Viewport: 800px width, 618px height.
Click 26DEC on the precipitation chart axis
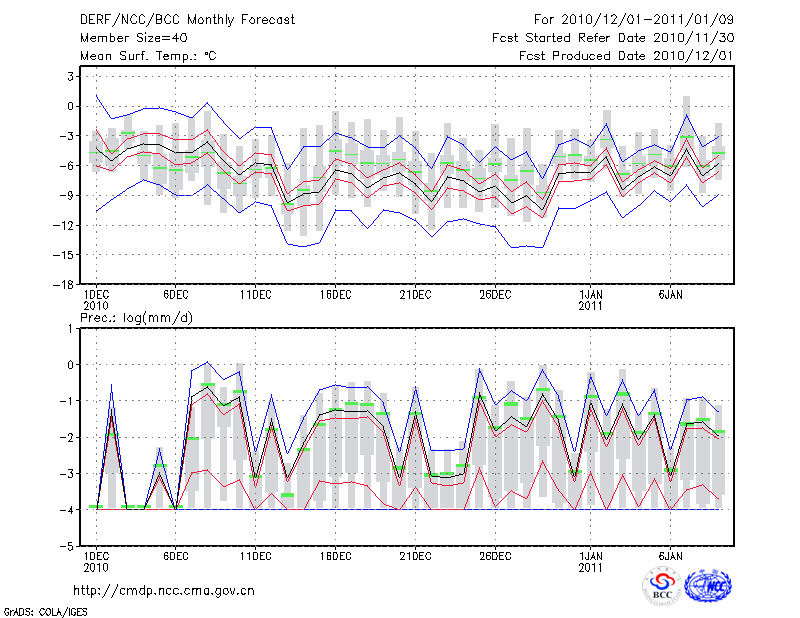[495, 555]
